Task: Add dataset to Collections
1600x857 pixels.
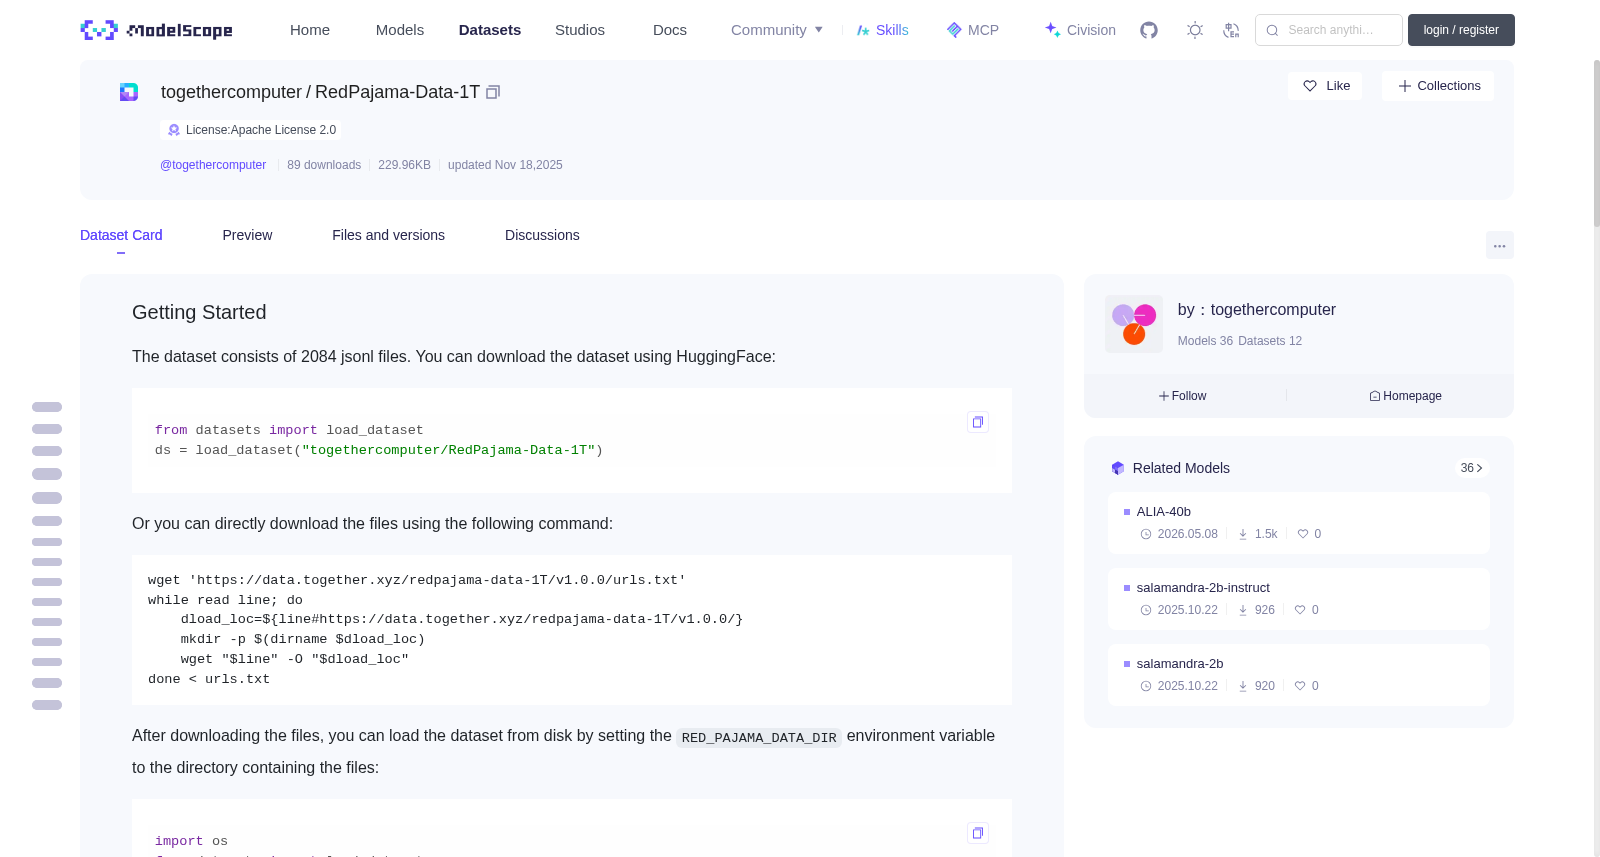Action: coord(1438,86)
